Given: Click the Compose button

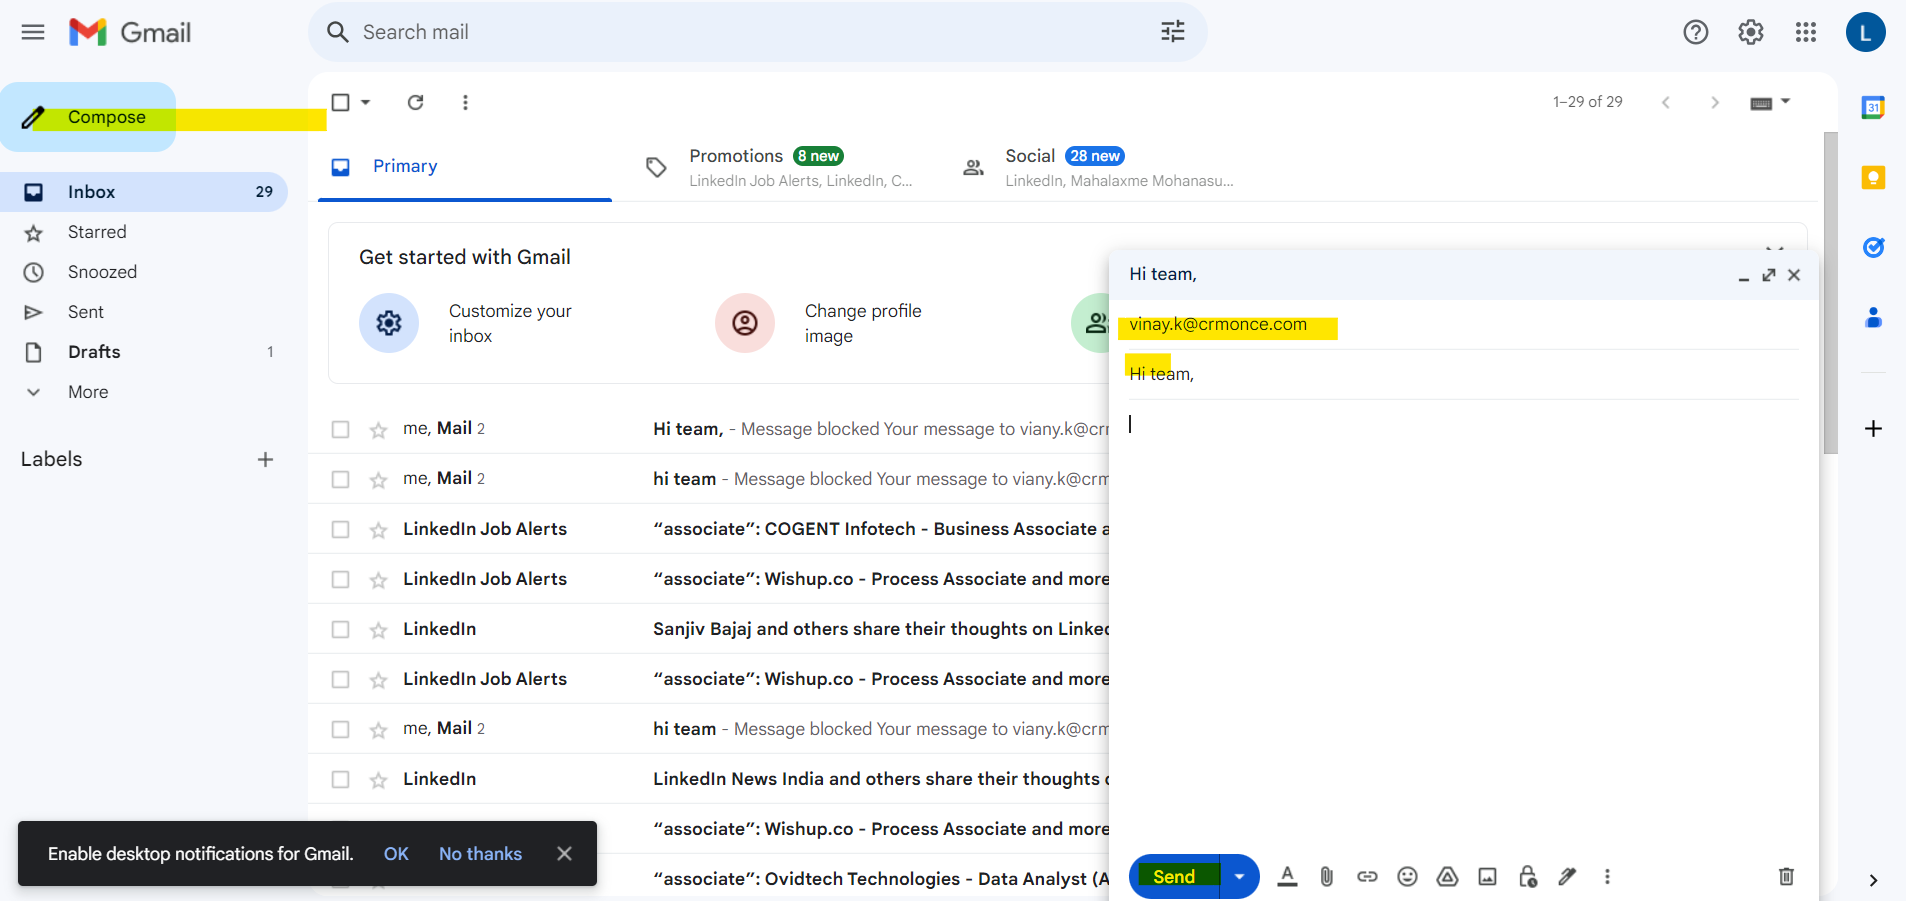Looking at the screenshot, I should 88,117.
